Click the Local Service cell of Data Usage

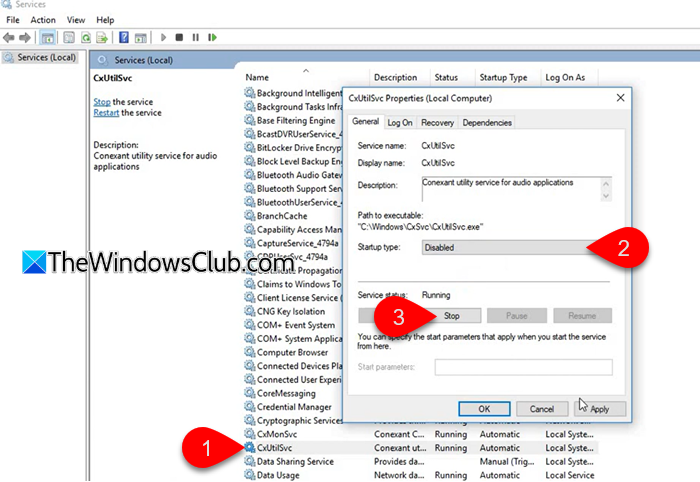[570, 475]
